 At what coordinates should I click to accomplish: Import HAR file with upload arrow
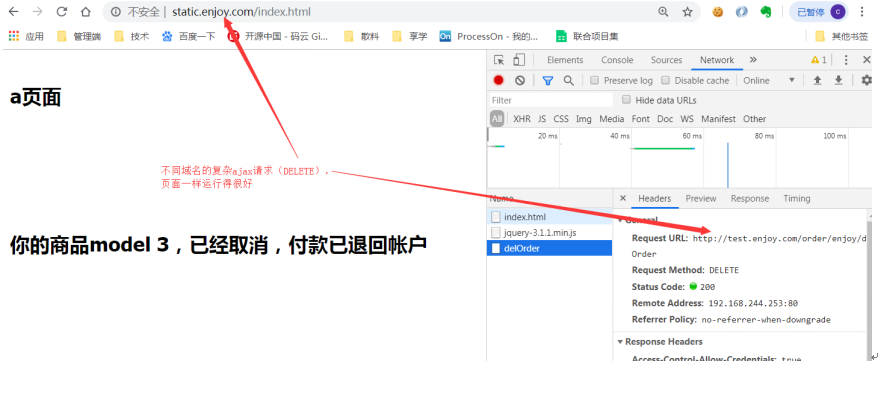click(817, 80)
